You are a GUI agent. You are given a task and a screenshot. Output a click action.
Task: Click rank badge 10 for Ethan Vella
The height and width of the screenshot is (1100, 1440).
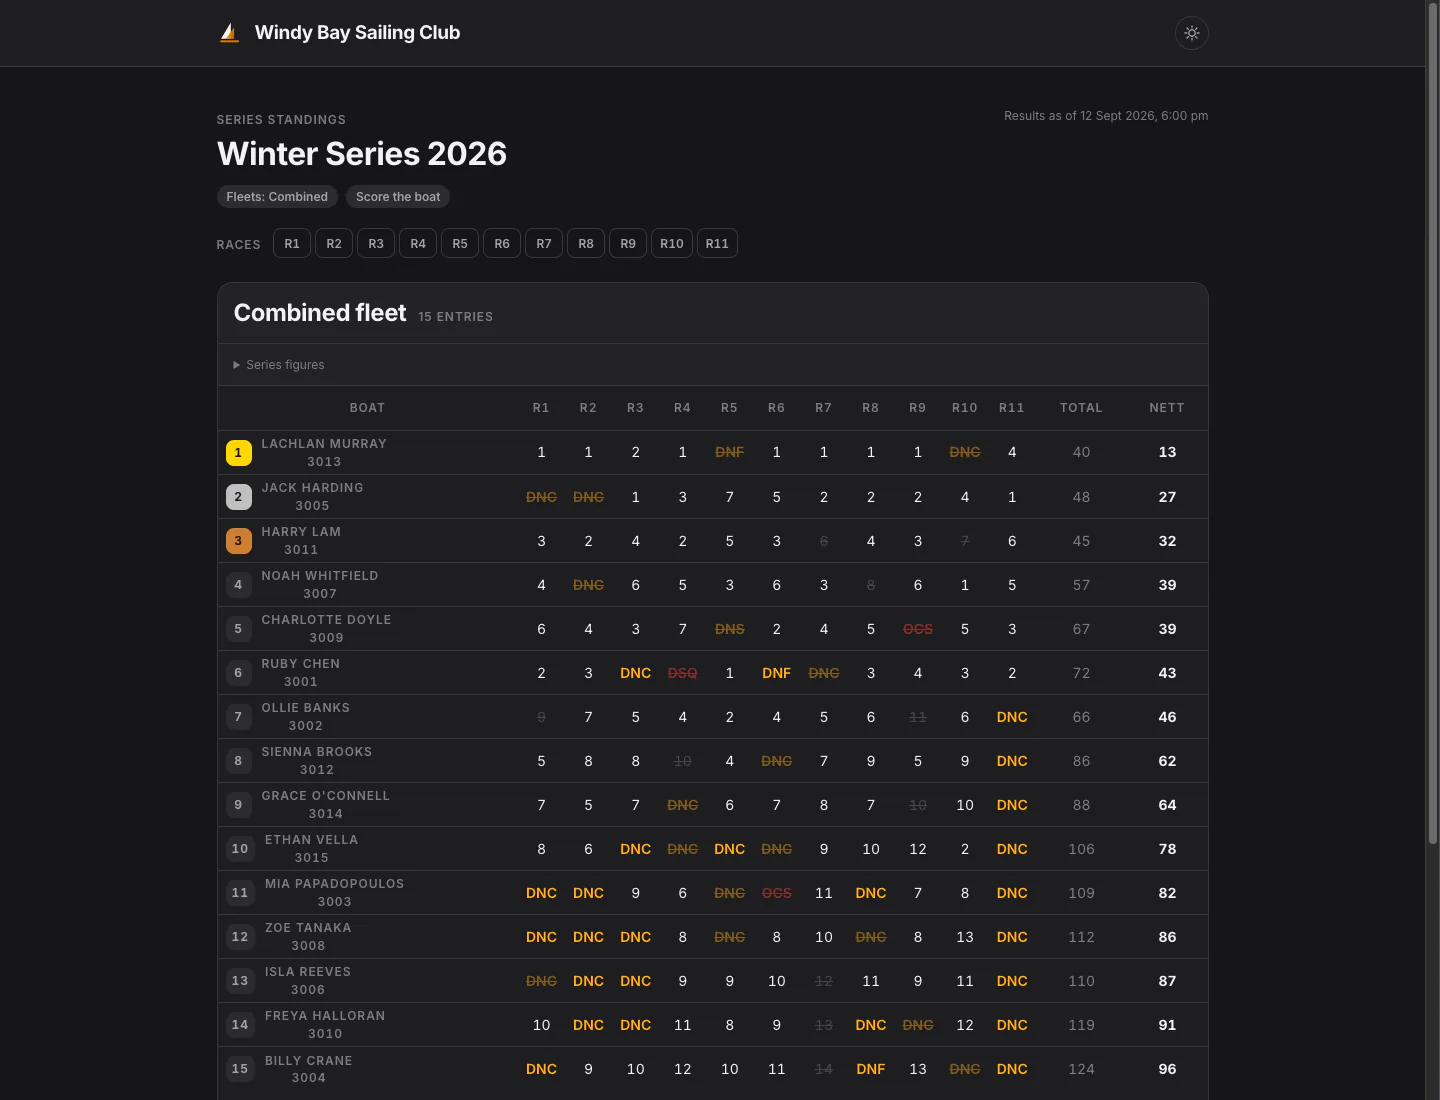[240, 849]
